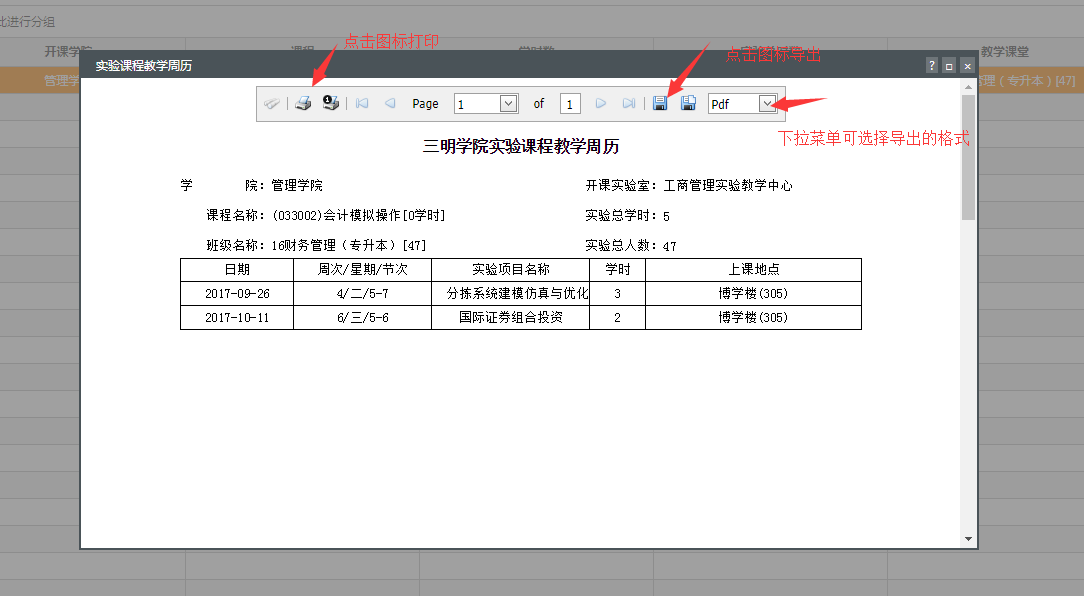Click the greyed print preview icon
The image size is (1084, 596).
(x=272, y=104)
